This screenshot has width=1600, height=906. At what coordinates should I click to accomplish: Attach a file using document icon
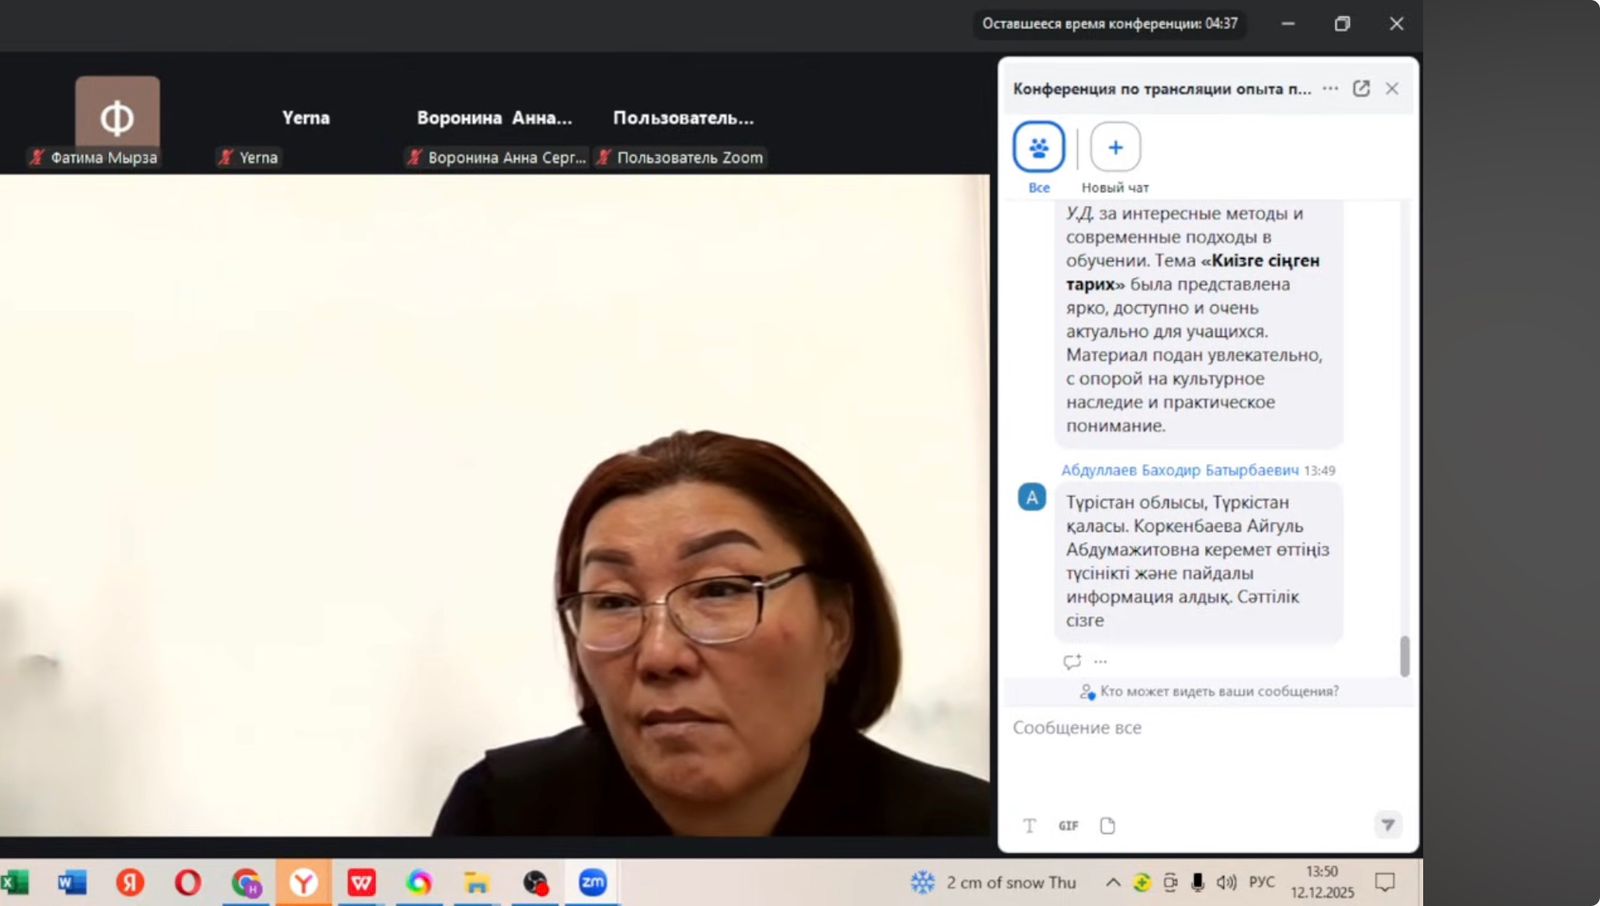click(x=1107, y=825)
